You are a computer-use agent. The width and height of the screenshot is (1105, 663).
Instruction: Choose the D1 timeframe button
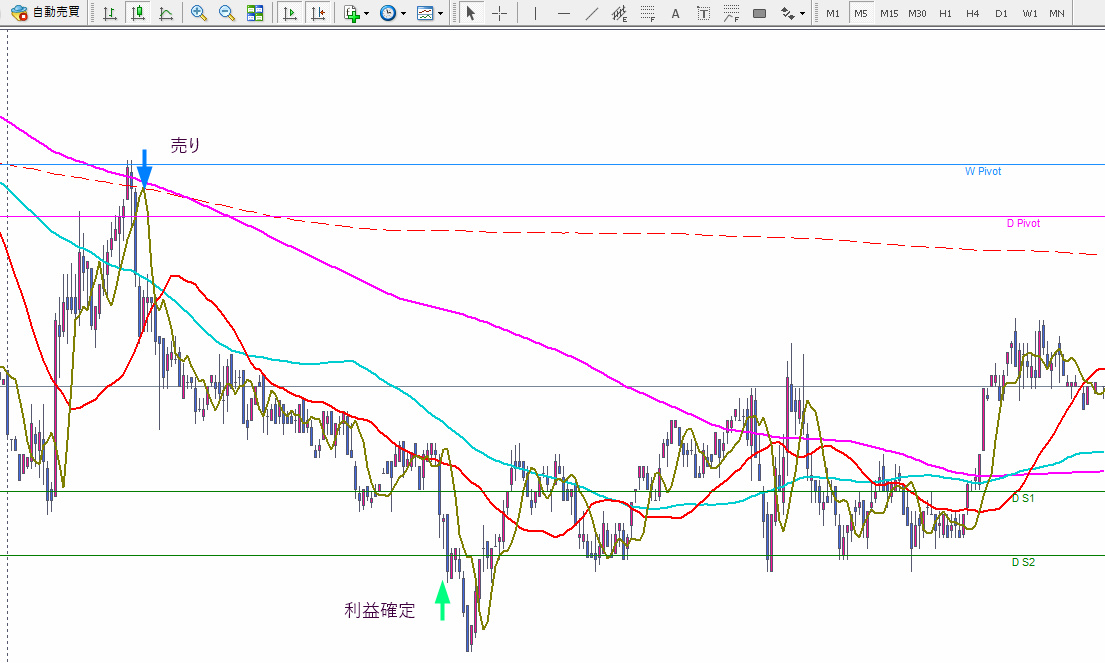click(1001, 13)
